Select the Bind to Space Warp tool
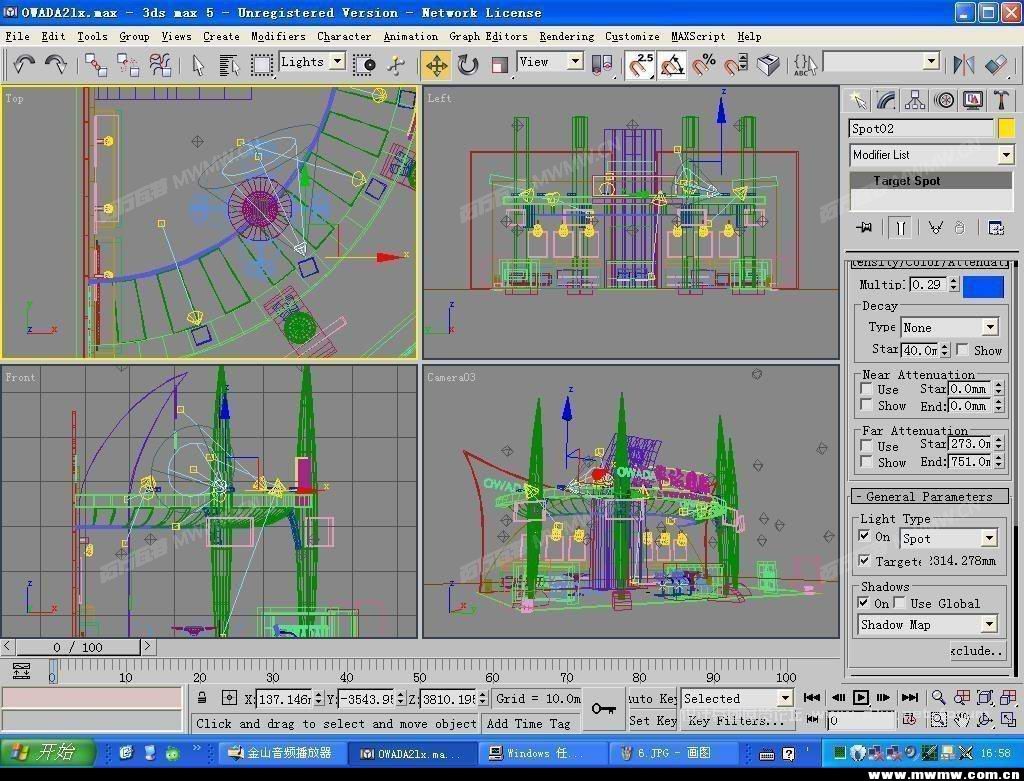Image resolution: width=1024 pixels, height=781 pixels. coord(159,65)
